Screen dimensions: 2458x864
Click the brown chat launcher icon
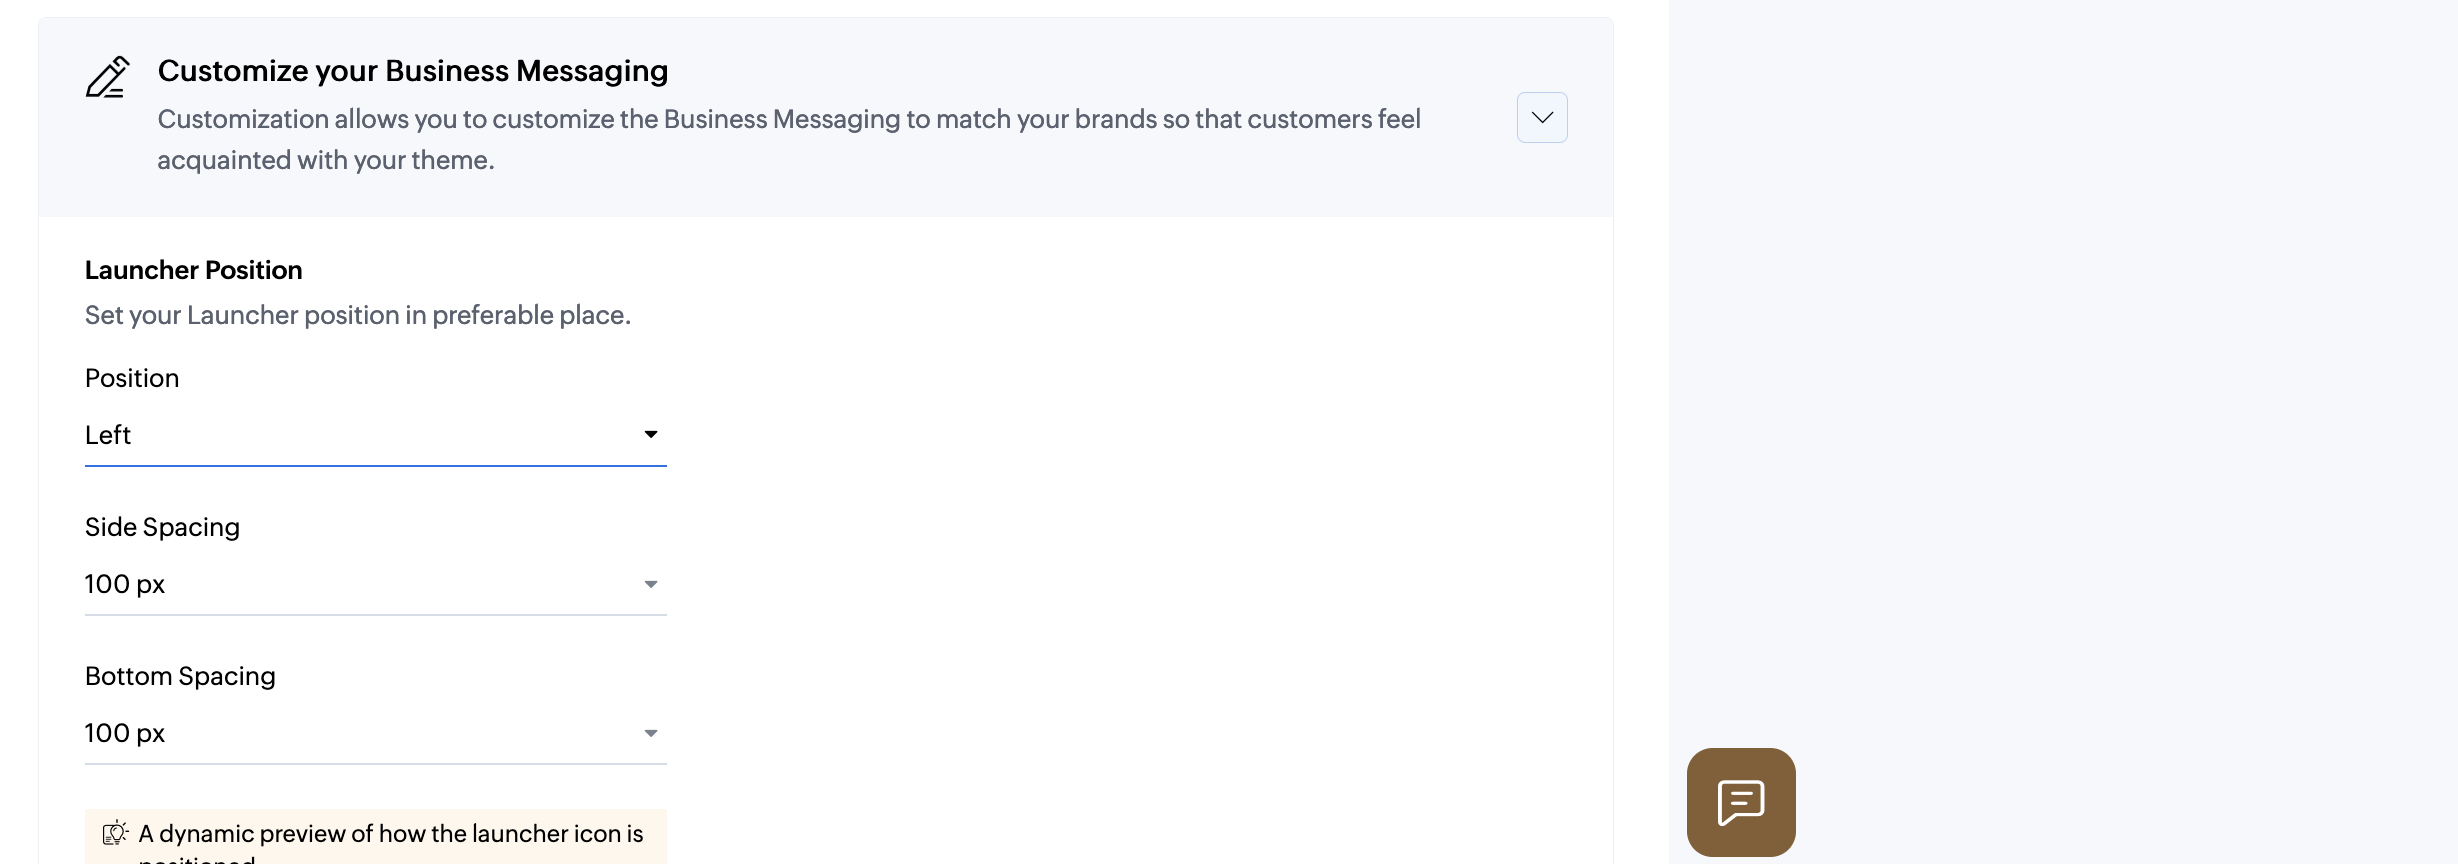[x=1740, y=802]
